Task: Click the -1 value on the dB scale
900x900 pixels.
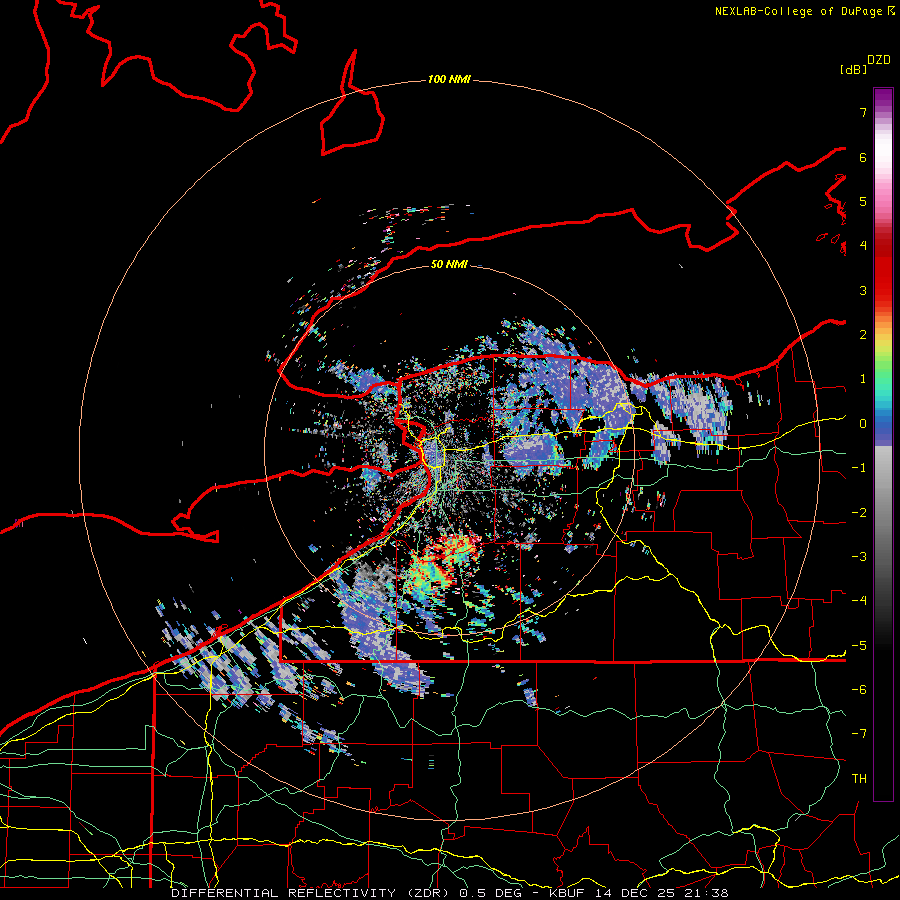Action: 859,468
